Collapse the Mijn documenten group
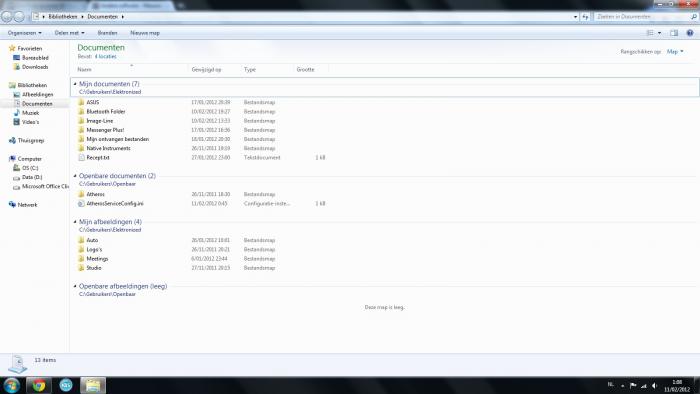This screenshot has width=700, height=394. (x=75, y=84)
